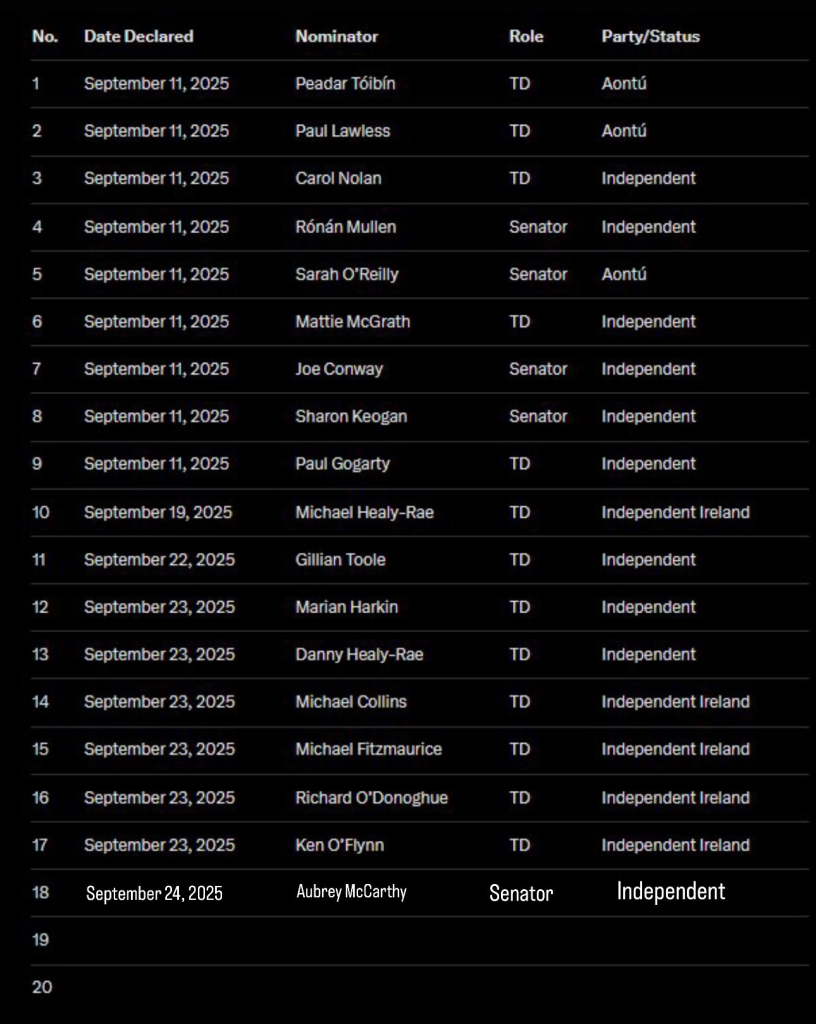
Task: Select Michael Healy-Rae nominator name
Action: point(364,512)
